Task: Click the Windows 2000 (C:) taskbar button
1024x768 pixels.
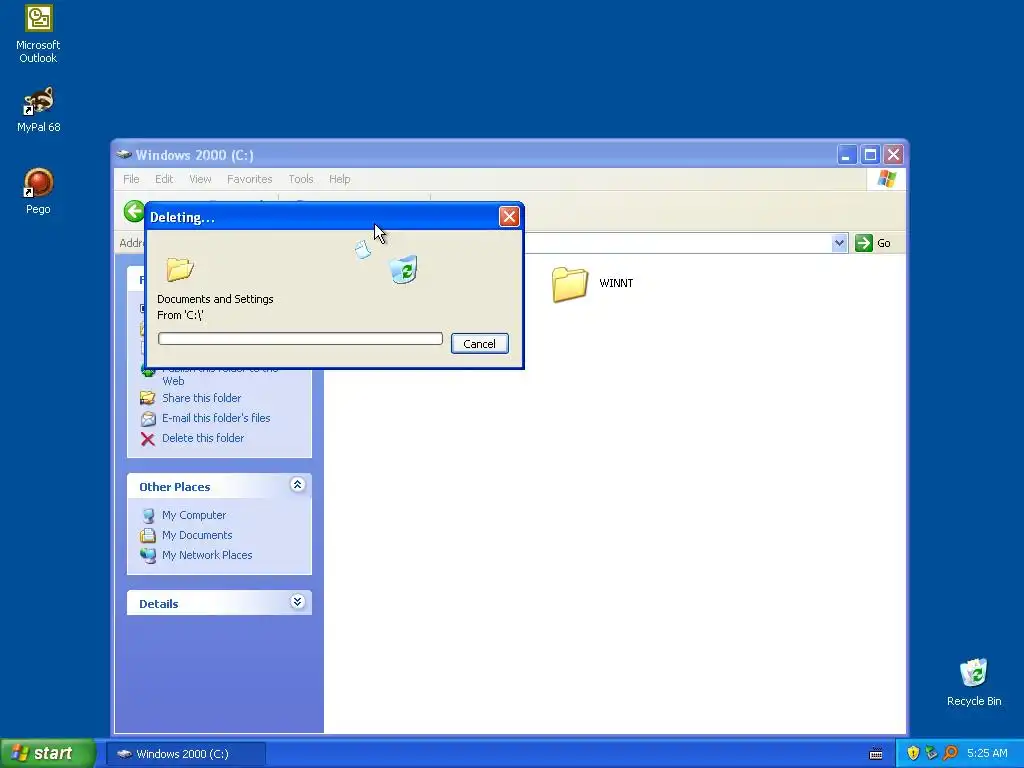Action: [x=186, y=754]
